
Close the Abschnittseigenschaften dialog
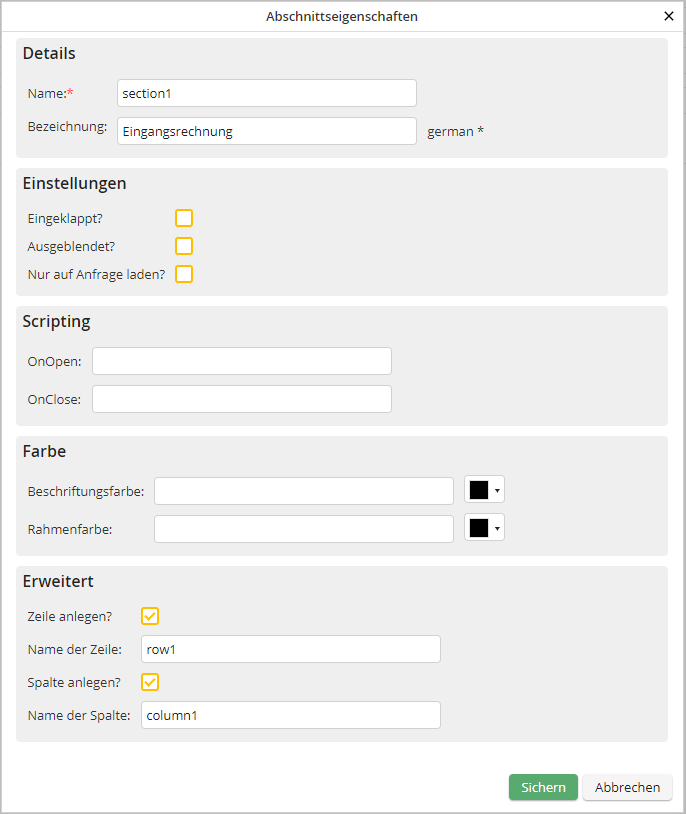[669, 16]
